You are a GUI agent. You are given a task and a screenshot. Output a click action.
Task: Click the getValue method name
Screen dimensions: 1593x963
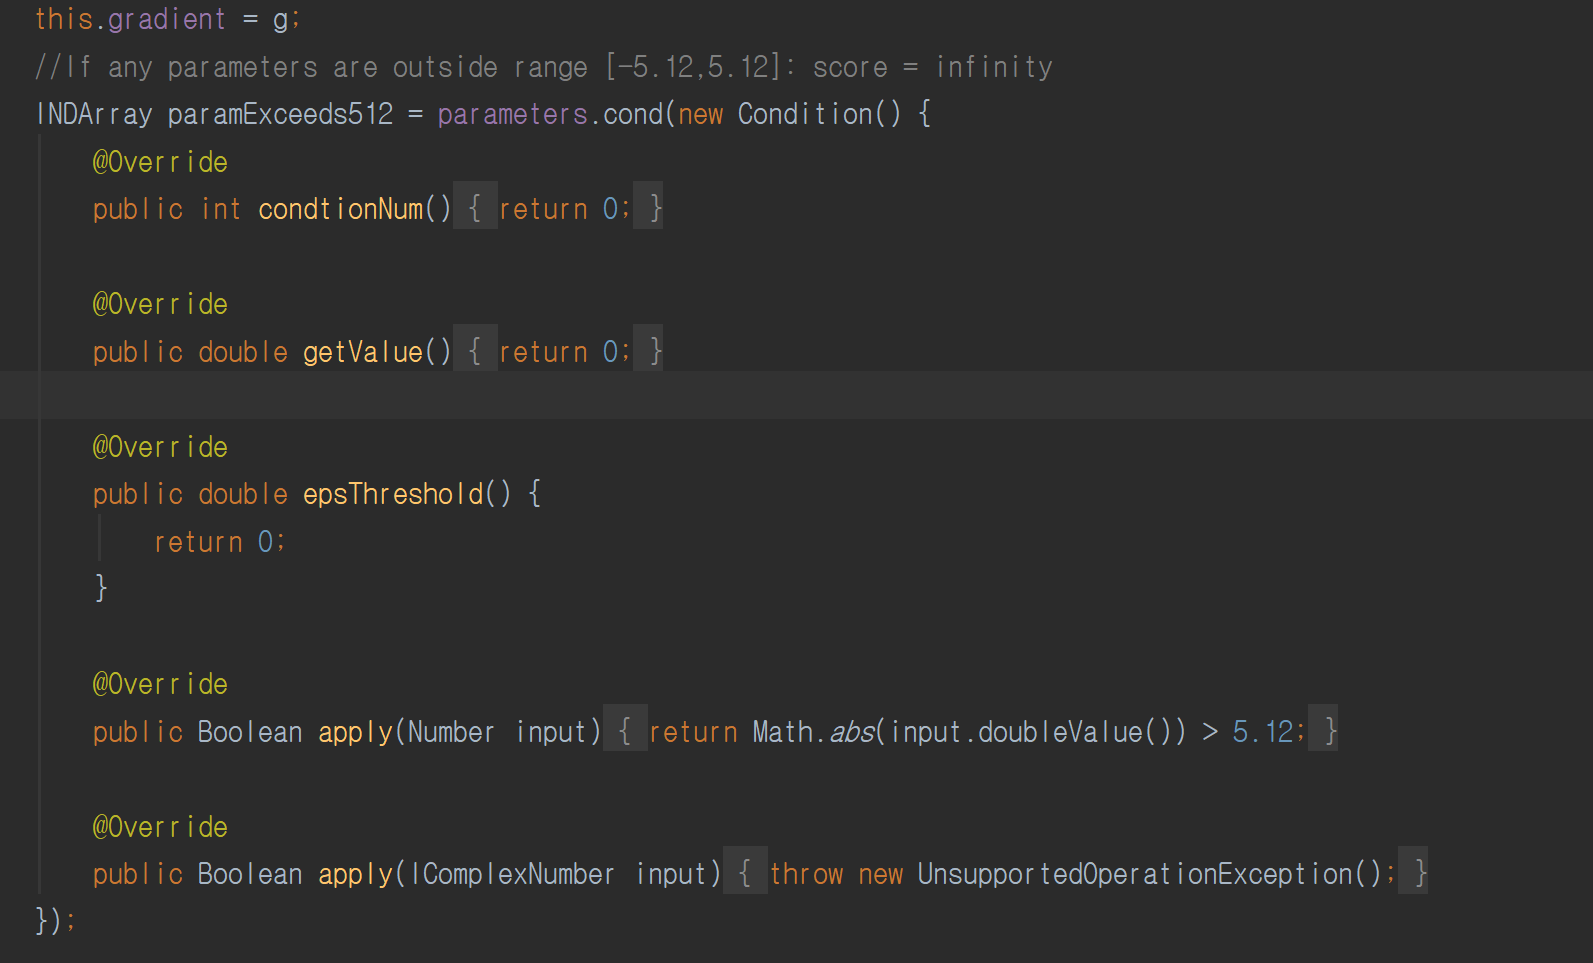[x=362, y=352]
